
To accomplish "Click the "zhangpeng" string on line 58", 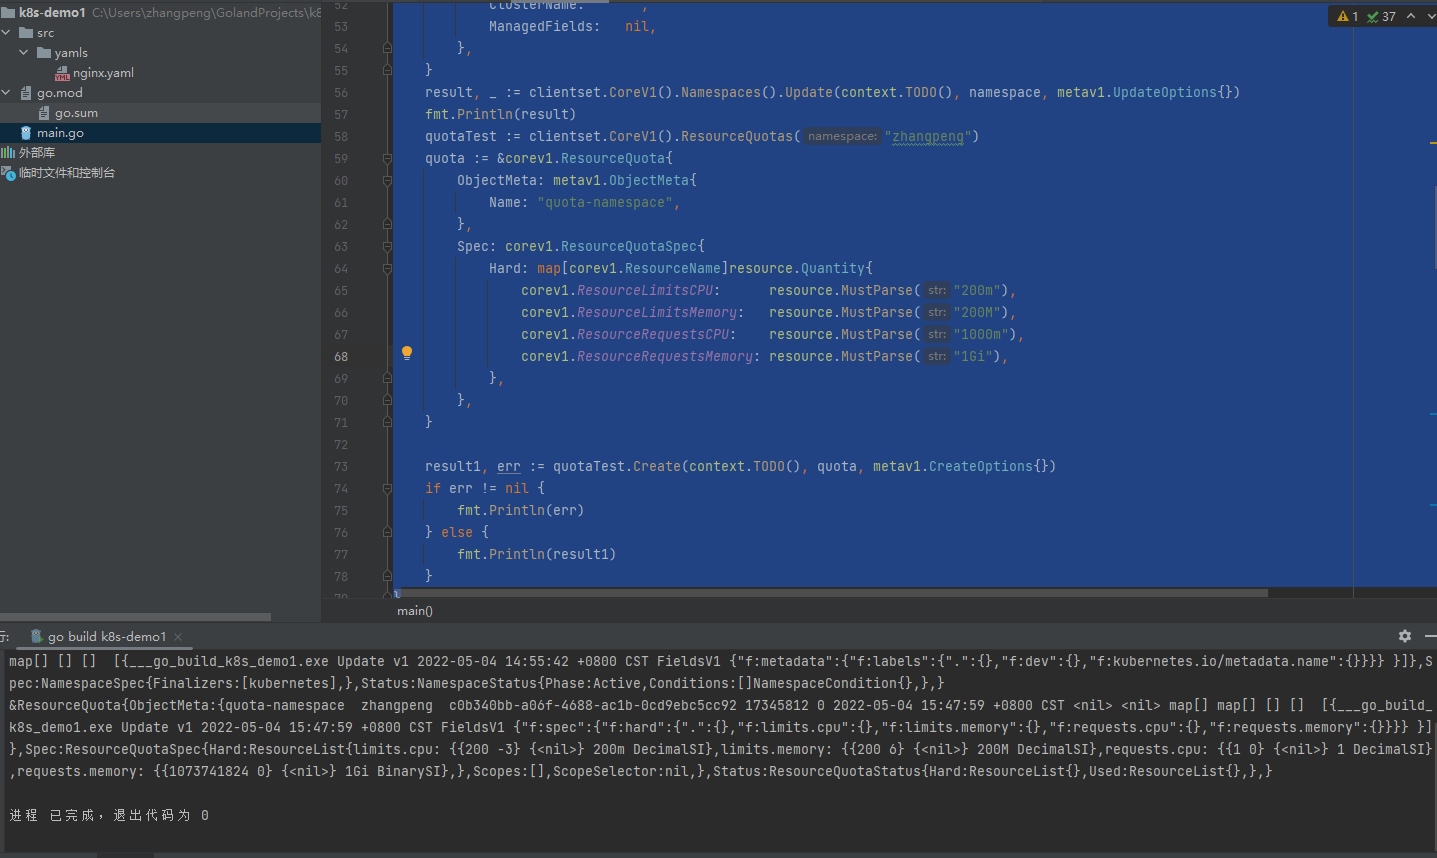I will click(x=929, y=137).
